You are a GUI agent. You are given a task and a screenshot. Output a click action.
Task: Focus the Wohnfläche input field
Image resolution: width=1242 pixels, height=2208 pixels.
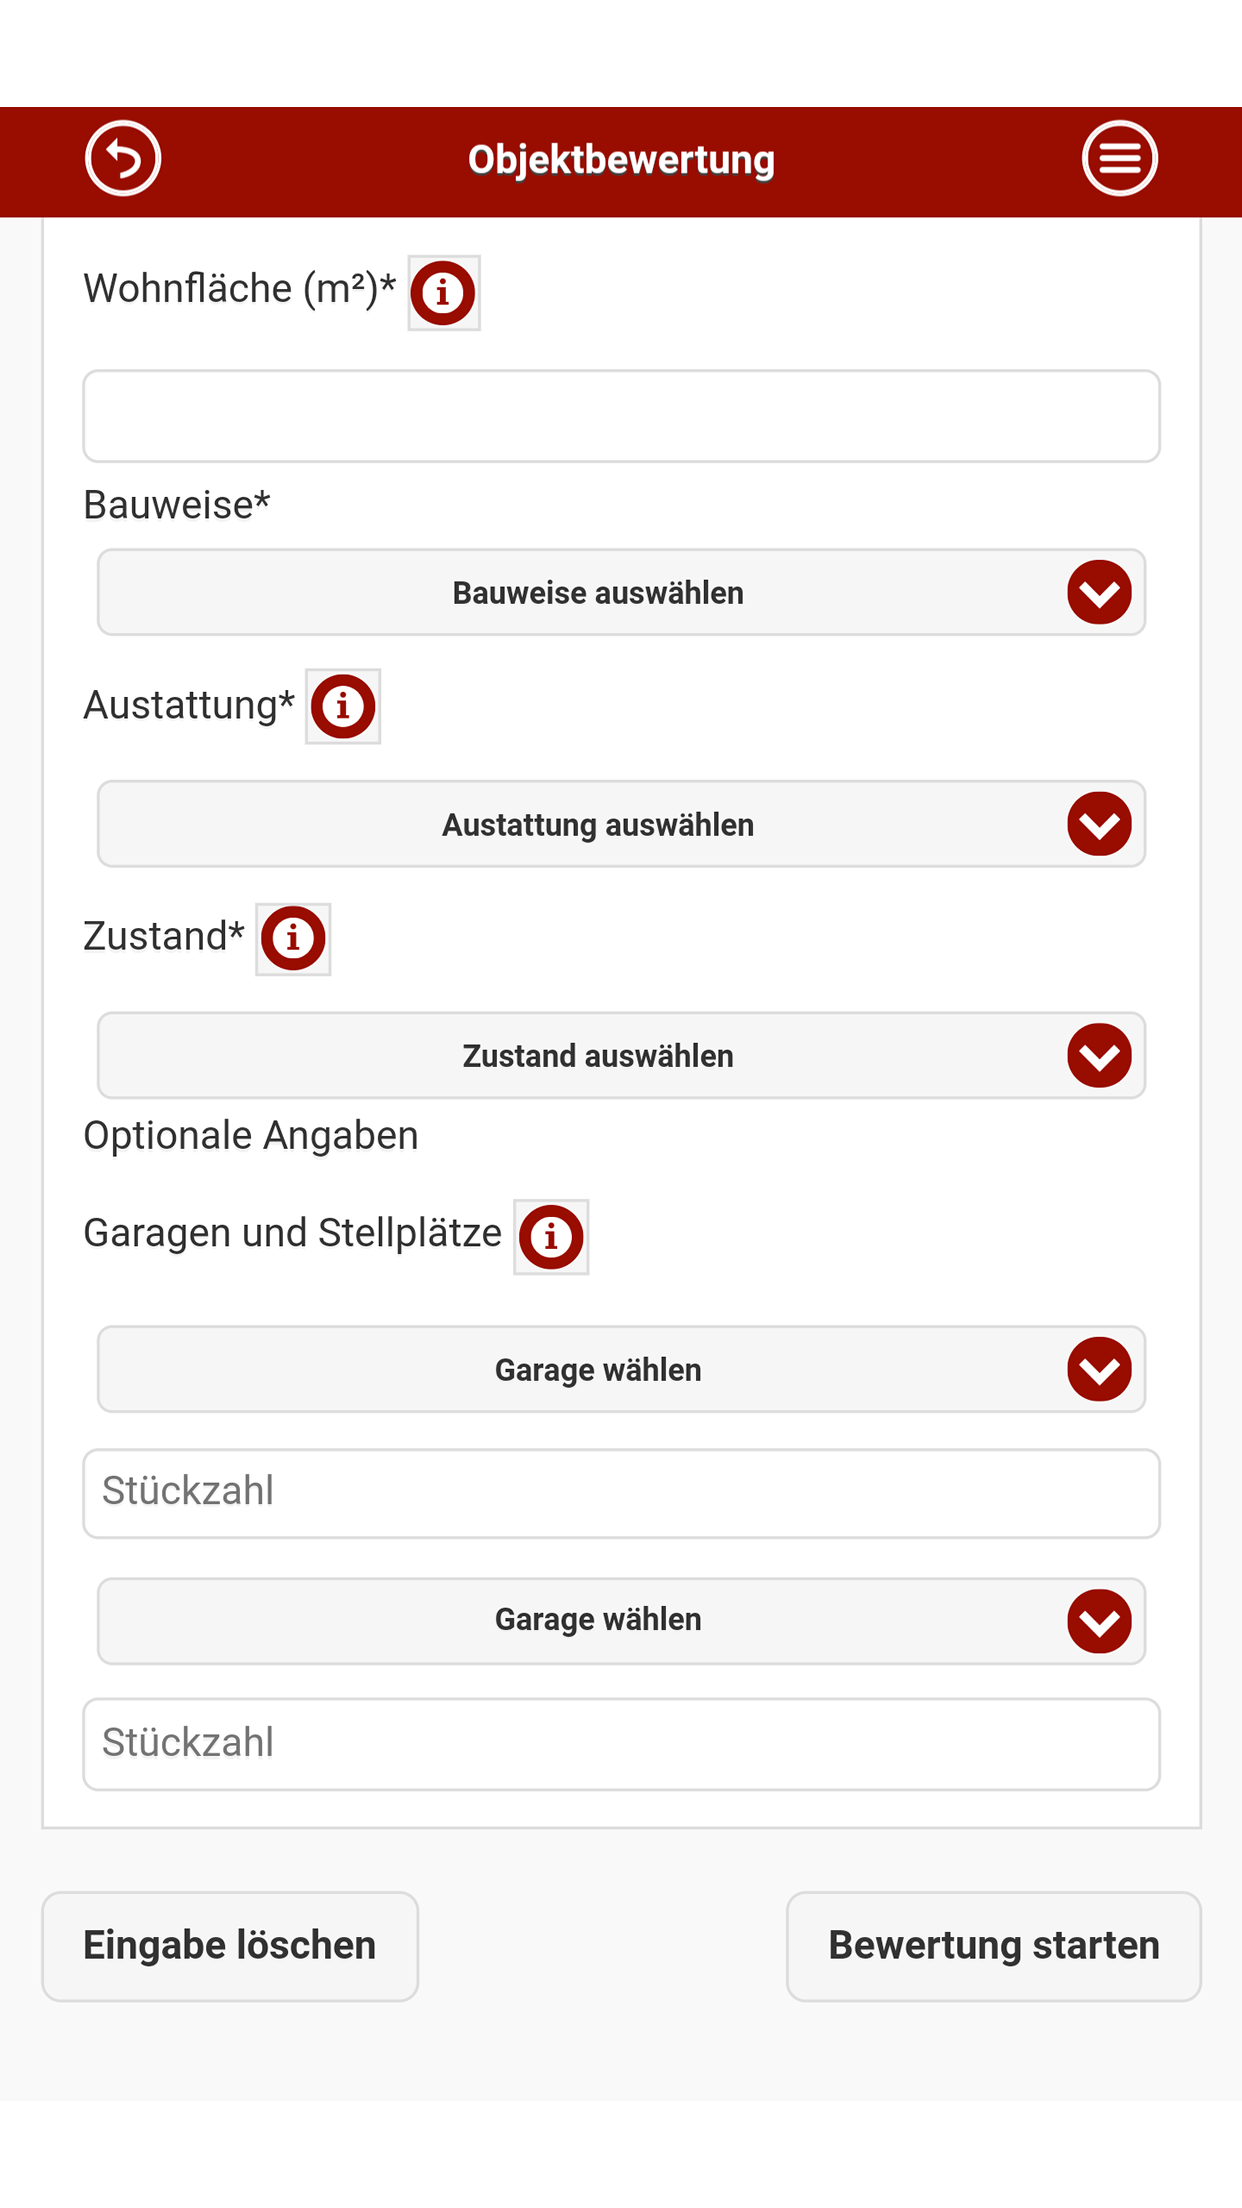(621, 416)
